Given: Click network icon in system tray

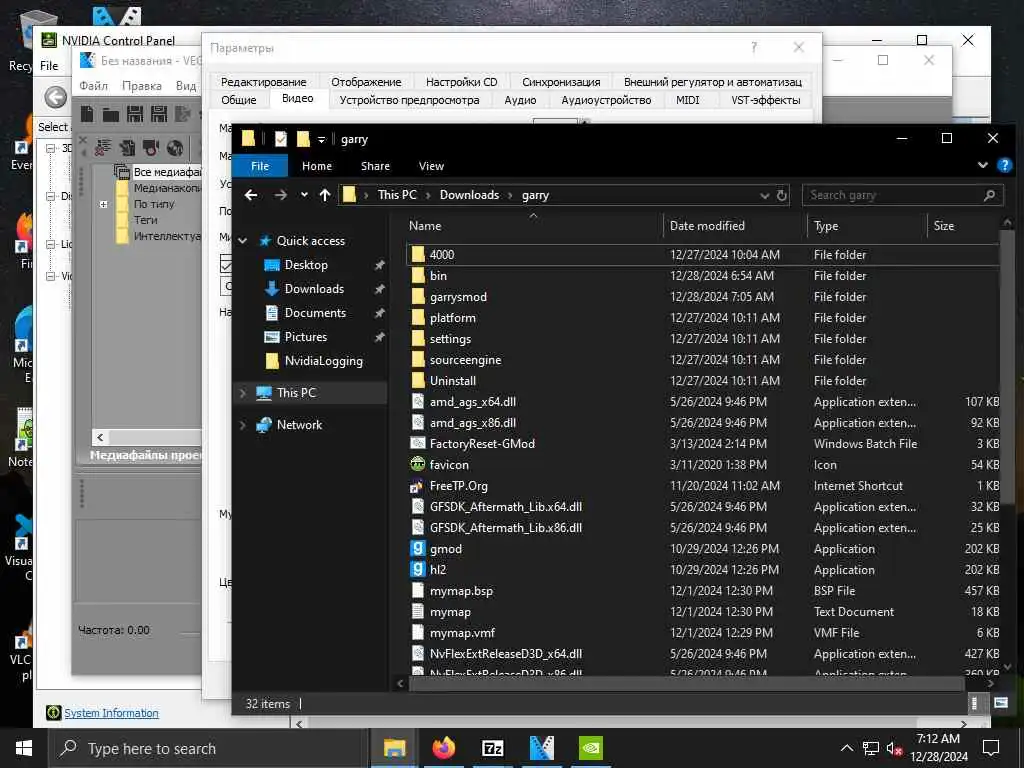Looking at the screenshot, I should (x=871, y=748).
